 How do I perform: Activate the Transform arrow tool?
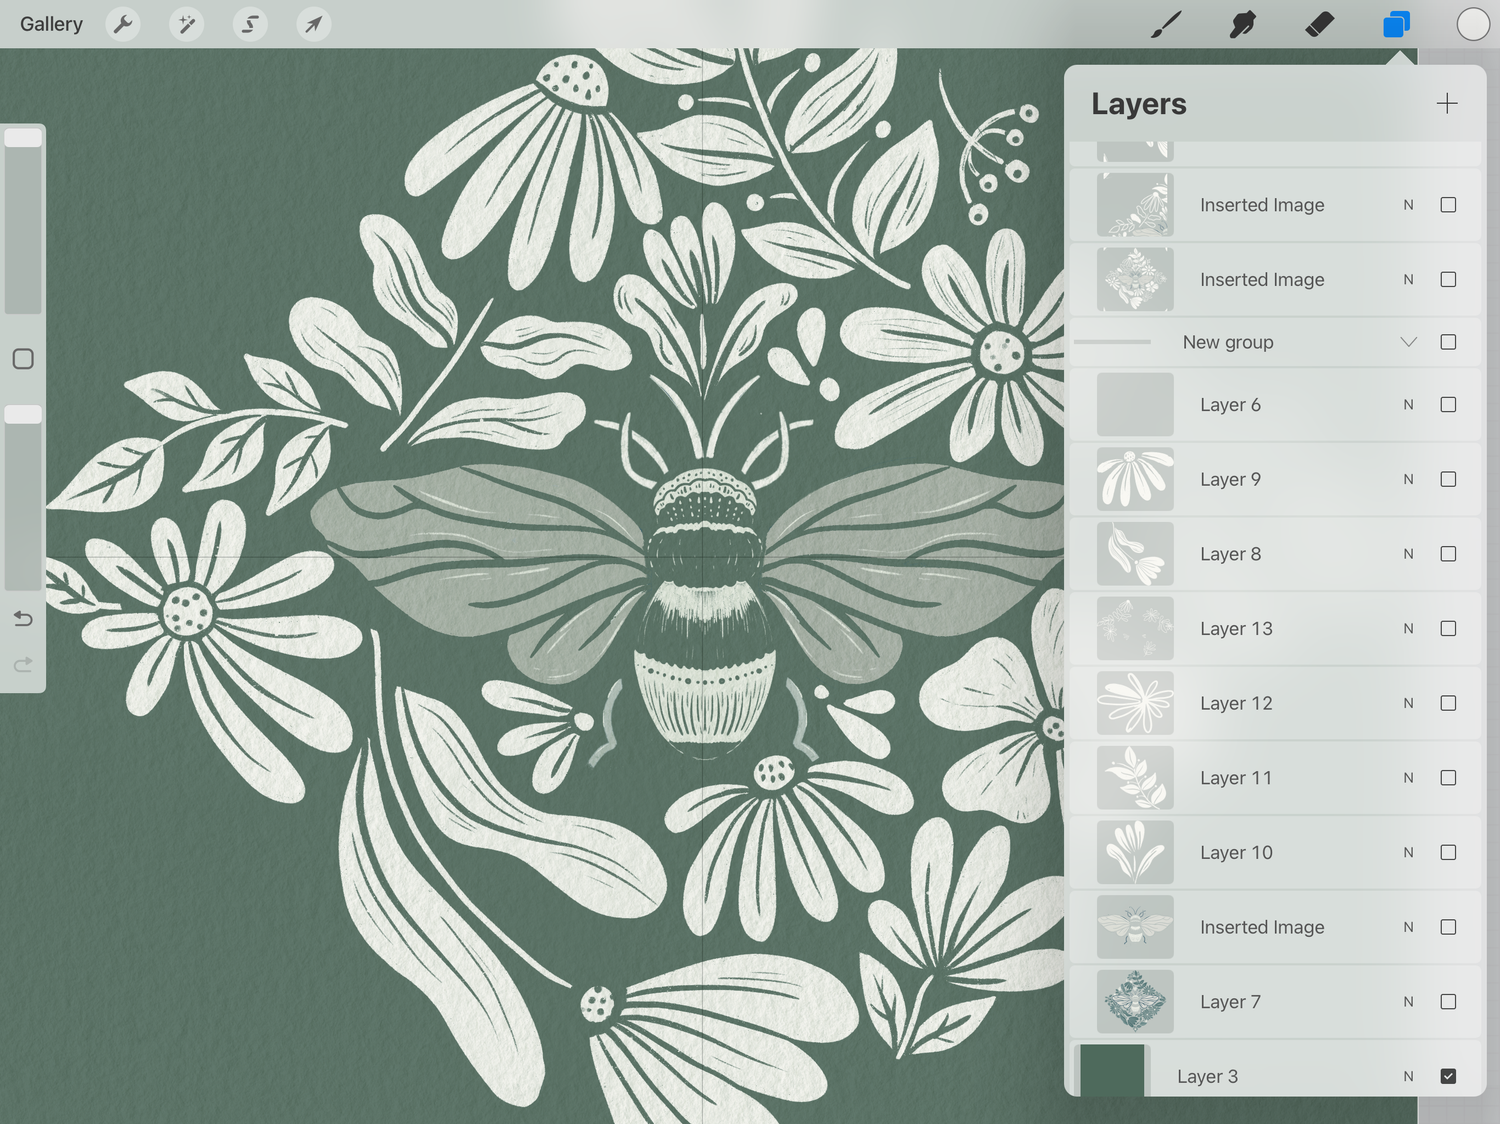point(313,24)
